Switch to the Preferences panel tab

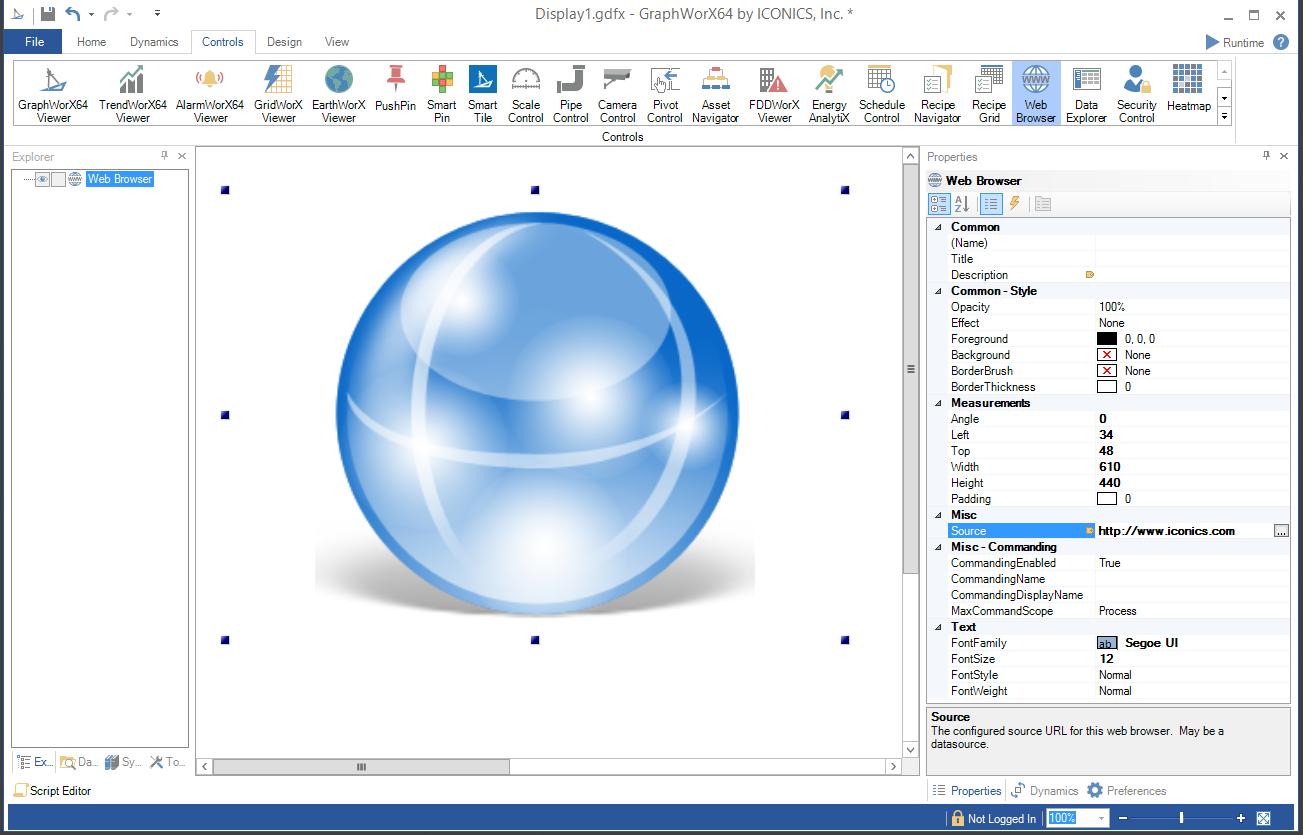tap(1127, 790)
